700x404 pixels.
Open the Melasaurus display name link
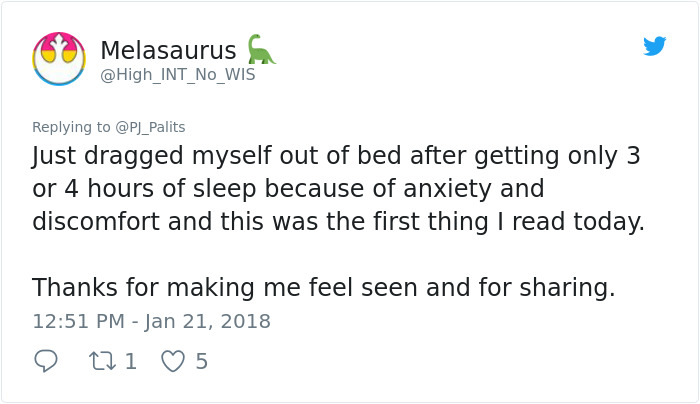point(168,49)
